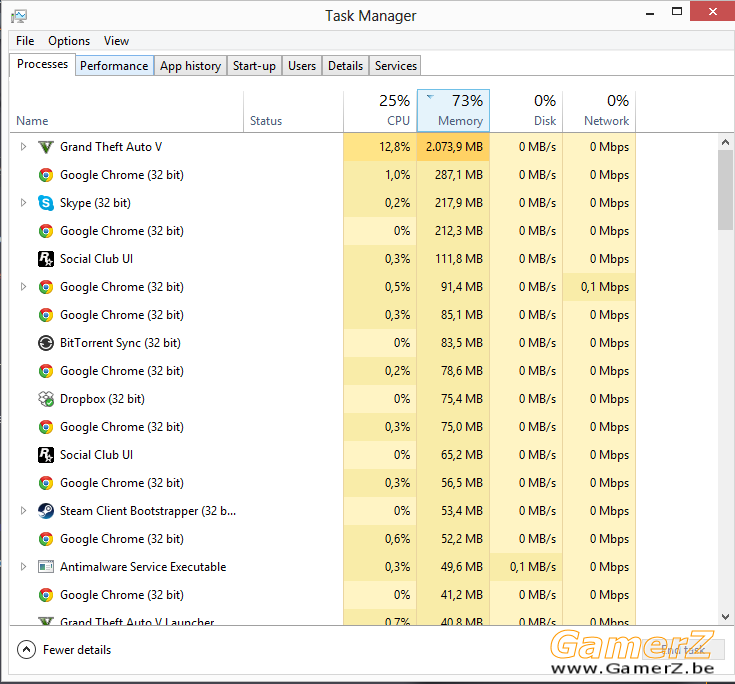The image size is (735, 684).
Task: Click the scrollbar down arrow
Action: point(725,616)
